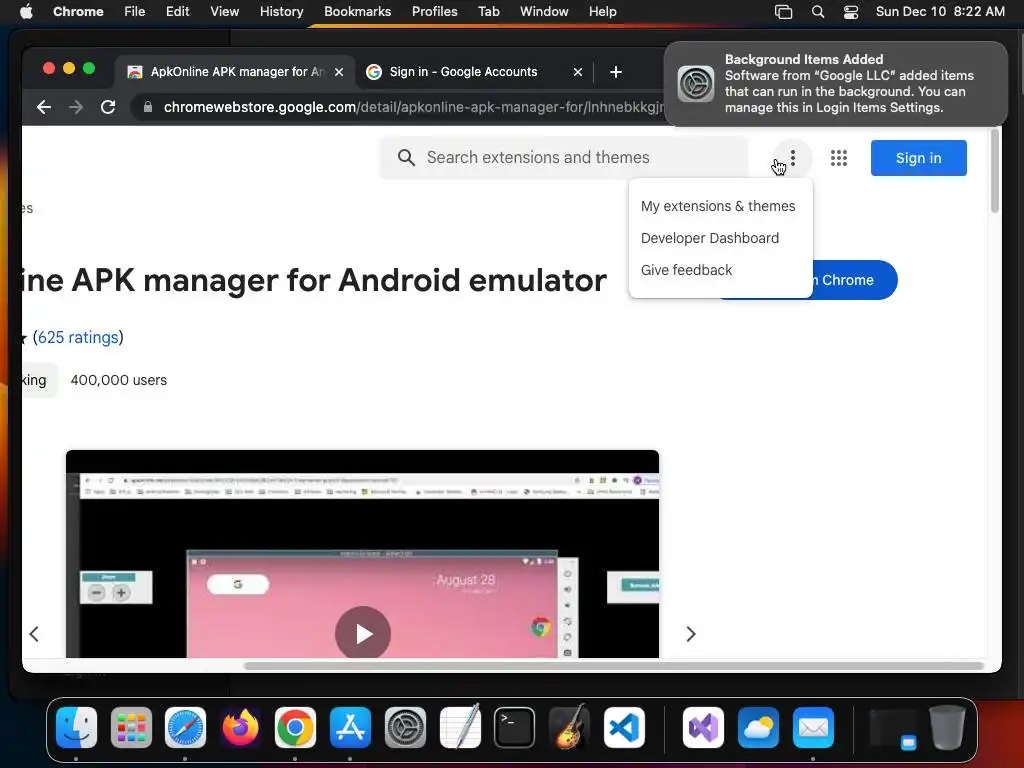Open Mail from the dock
This screenshot has width=1024, height=768.
click(813, 727)
